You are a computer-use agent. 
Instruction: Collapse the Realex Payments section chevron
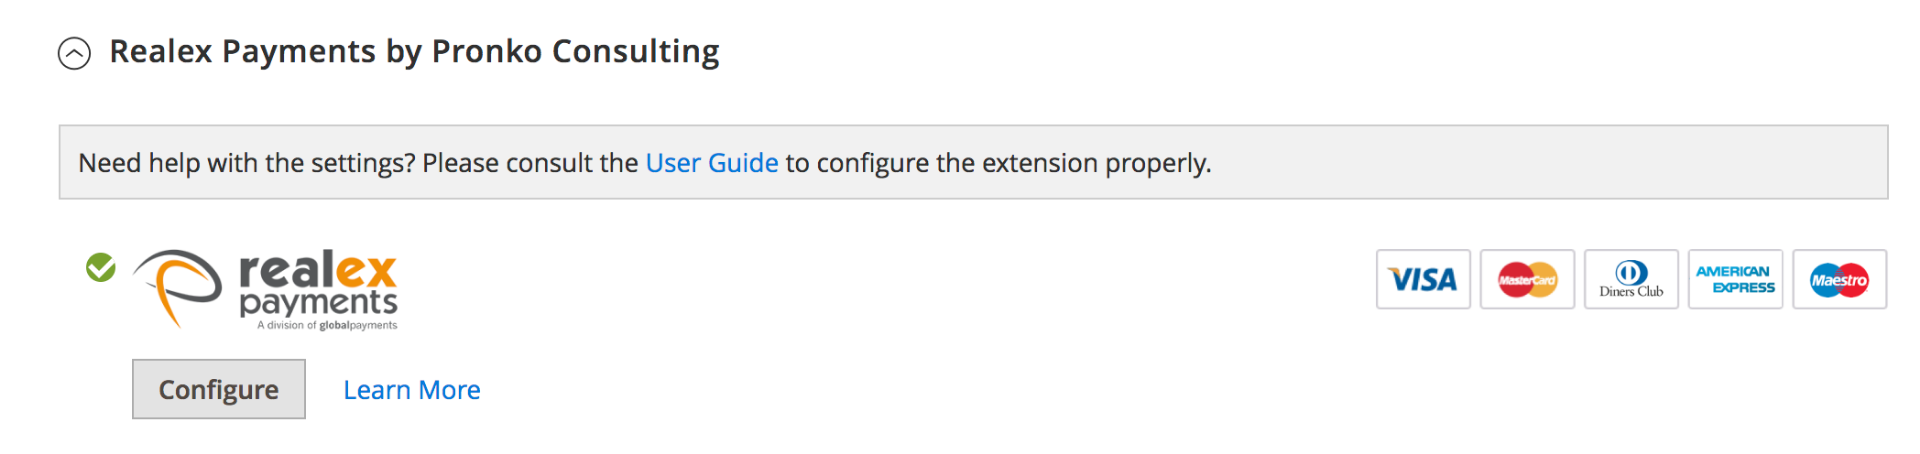tap(74, 53)
